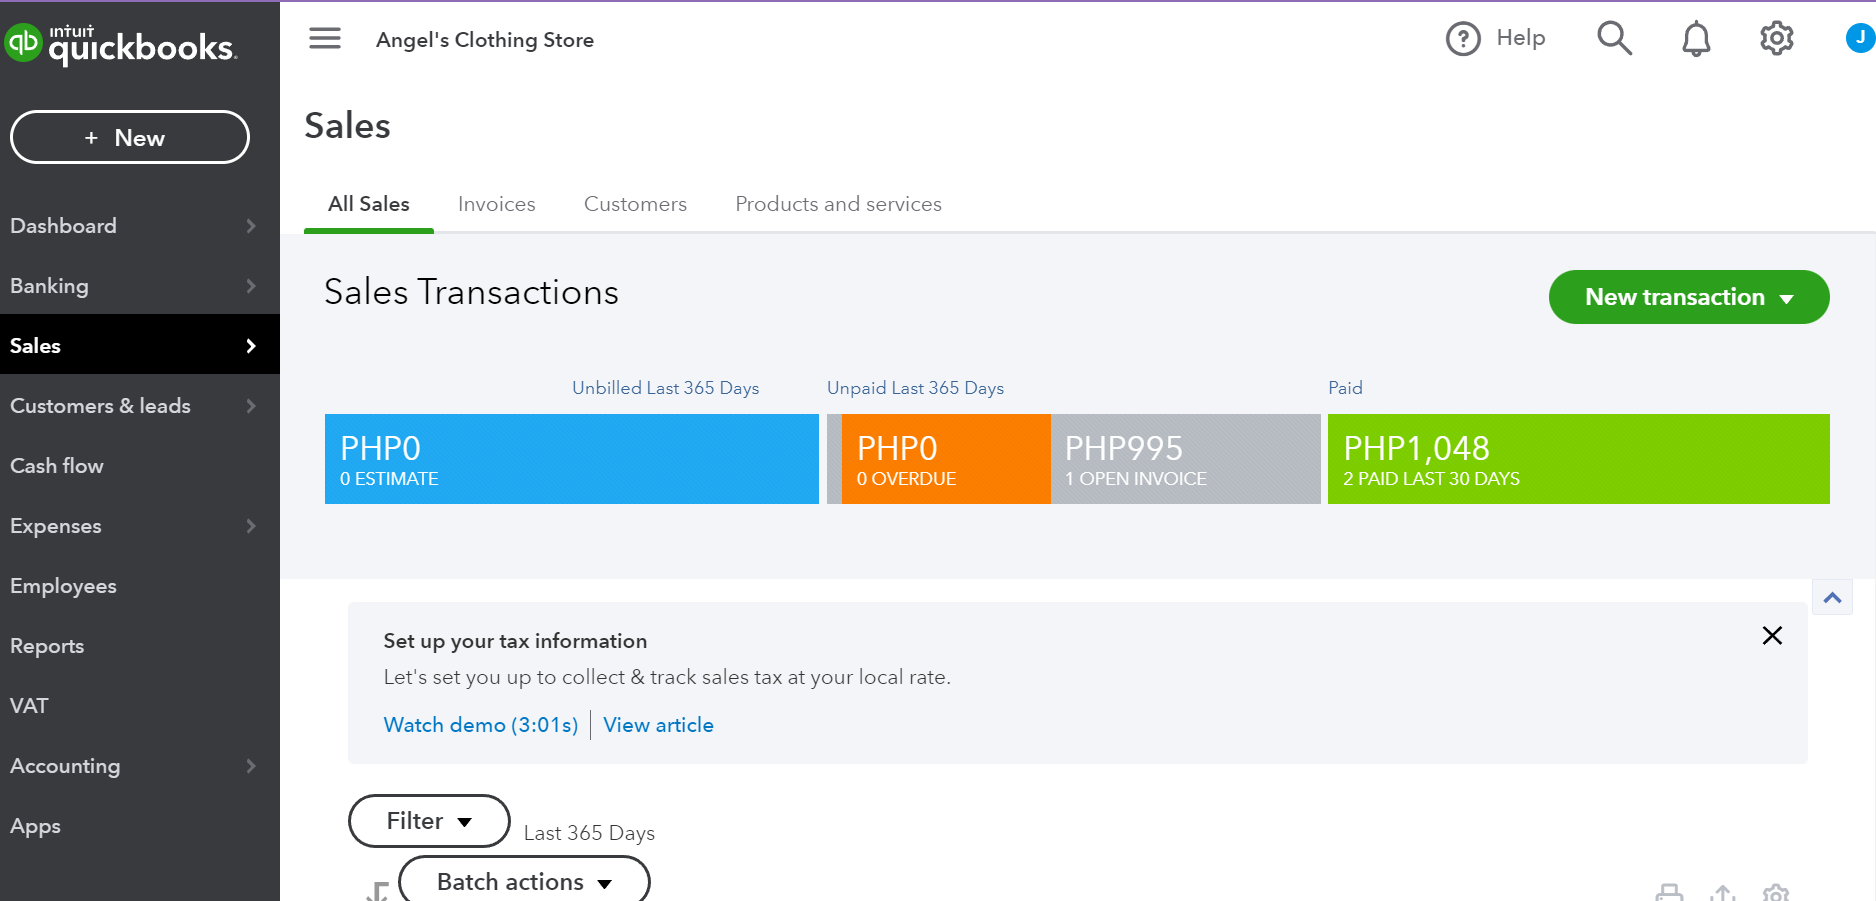Click the QuickBooks logo
Image resolution: width=1876 pixels, height=901 pixels.
click(120, 44)
